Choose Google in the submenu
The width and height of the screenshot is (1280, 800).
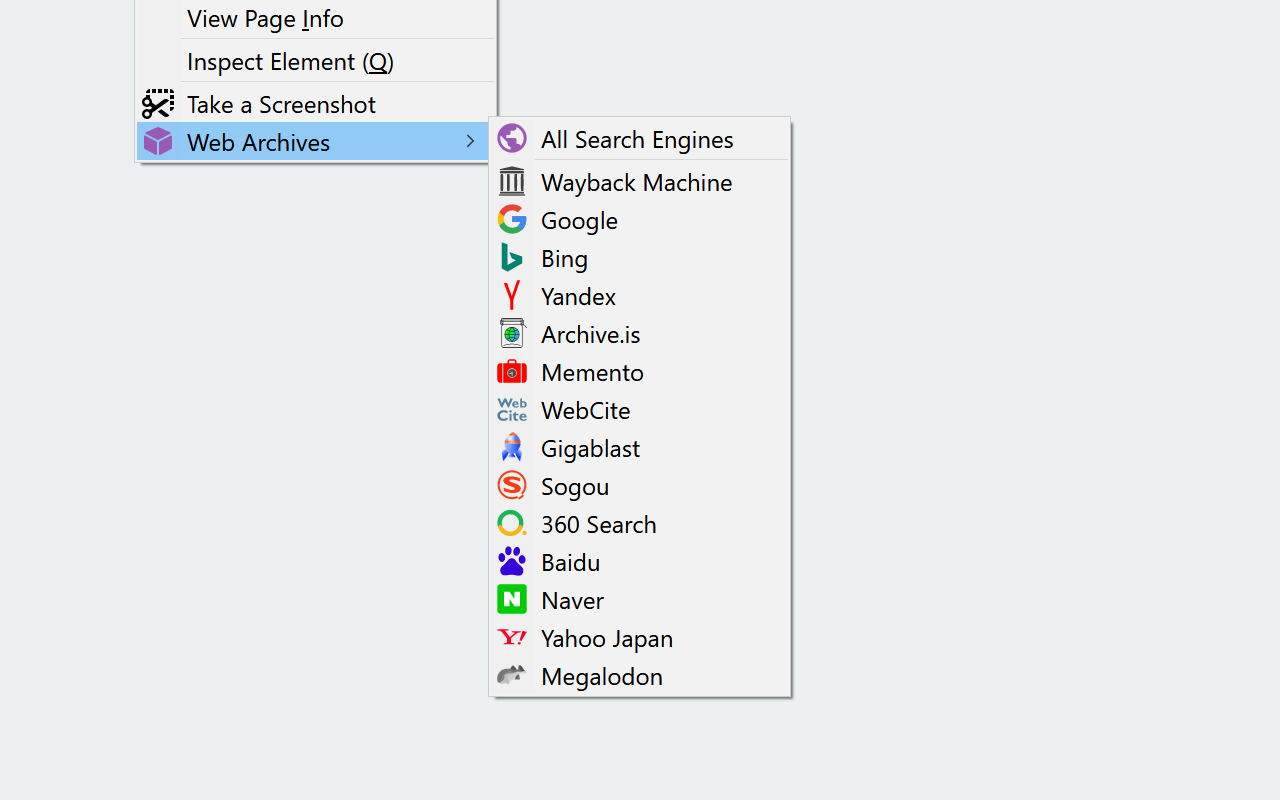[640, 220]
